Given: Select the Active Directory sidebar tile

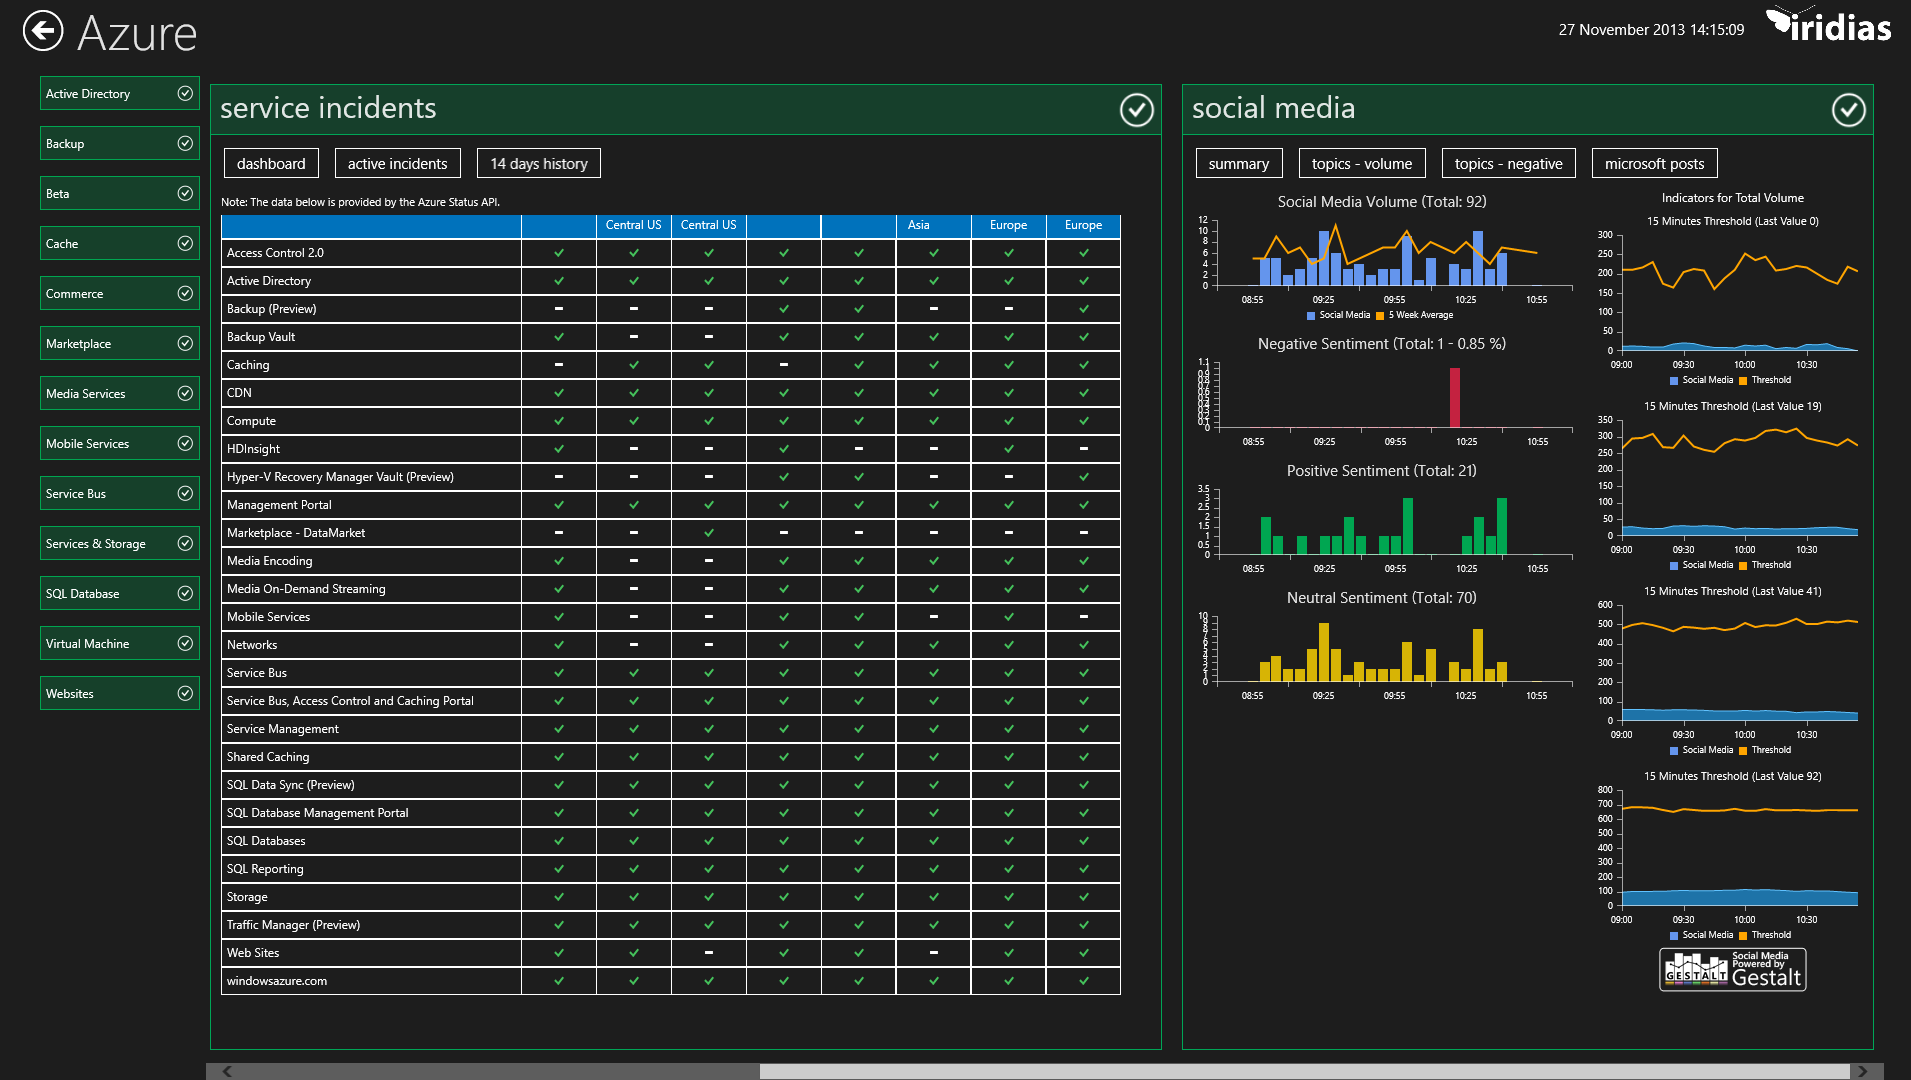Looking at the screenshot, I should coord(120,93).
